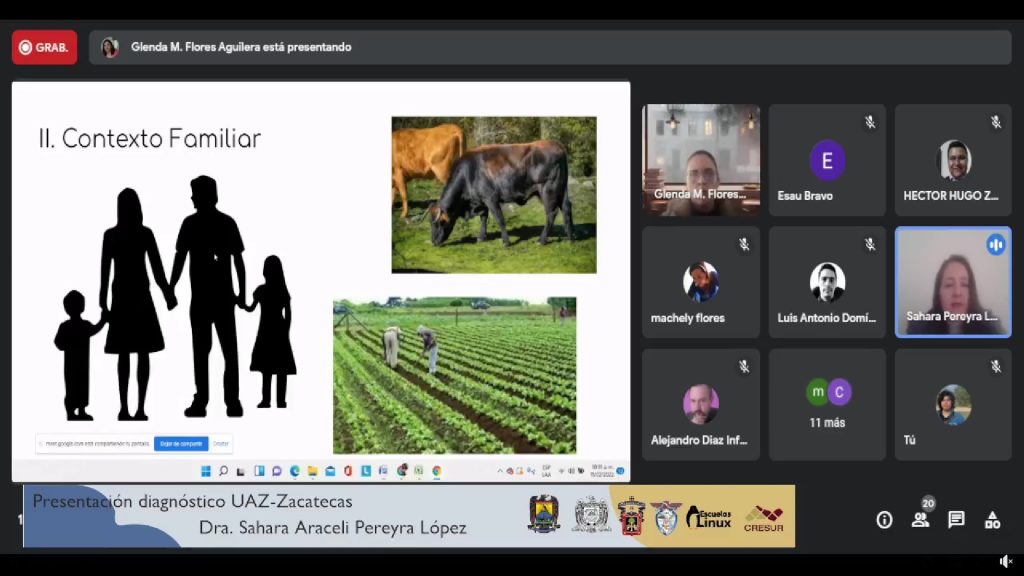
Task: Open the chat panel icon
Action: click(x=956, y=520)
